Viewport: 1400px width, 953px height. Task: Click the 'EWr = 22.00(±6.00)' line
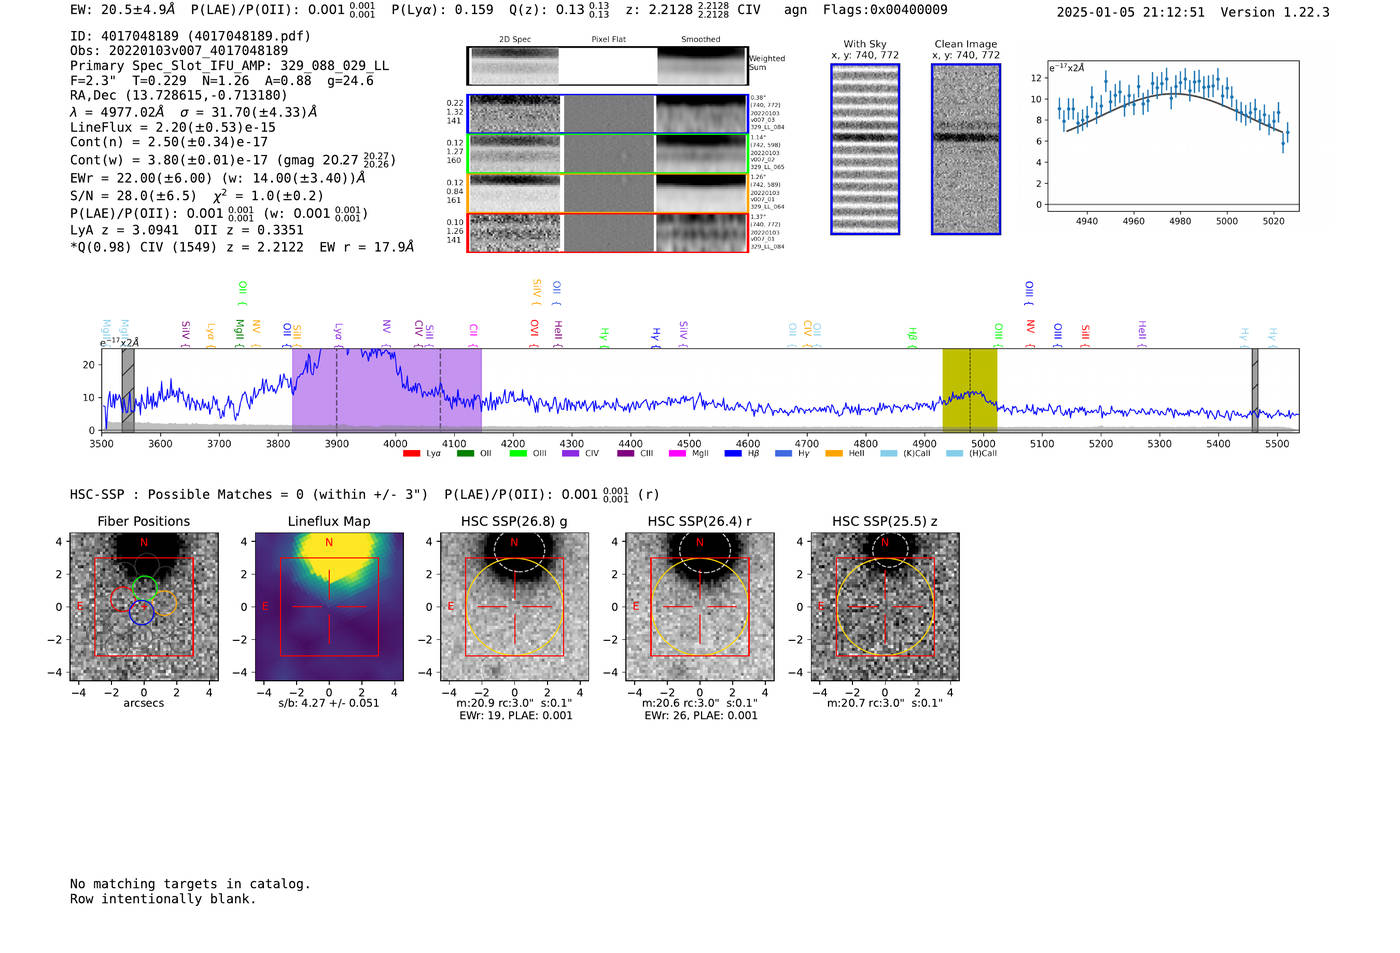pos(218,178)
